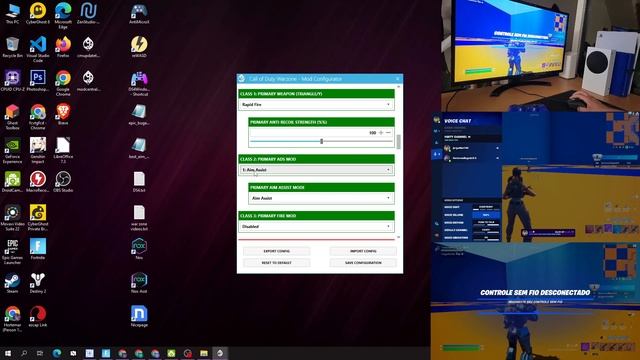Open Recycle Bin on desktop

[12, 47]
